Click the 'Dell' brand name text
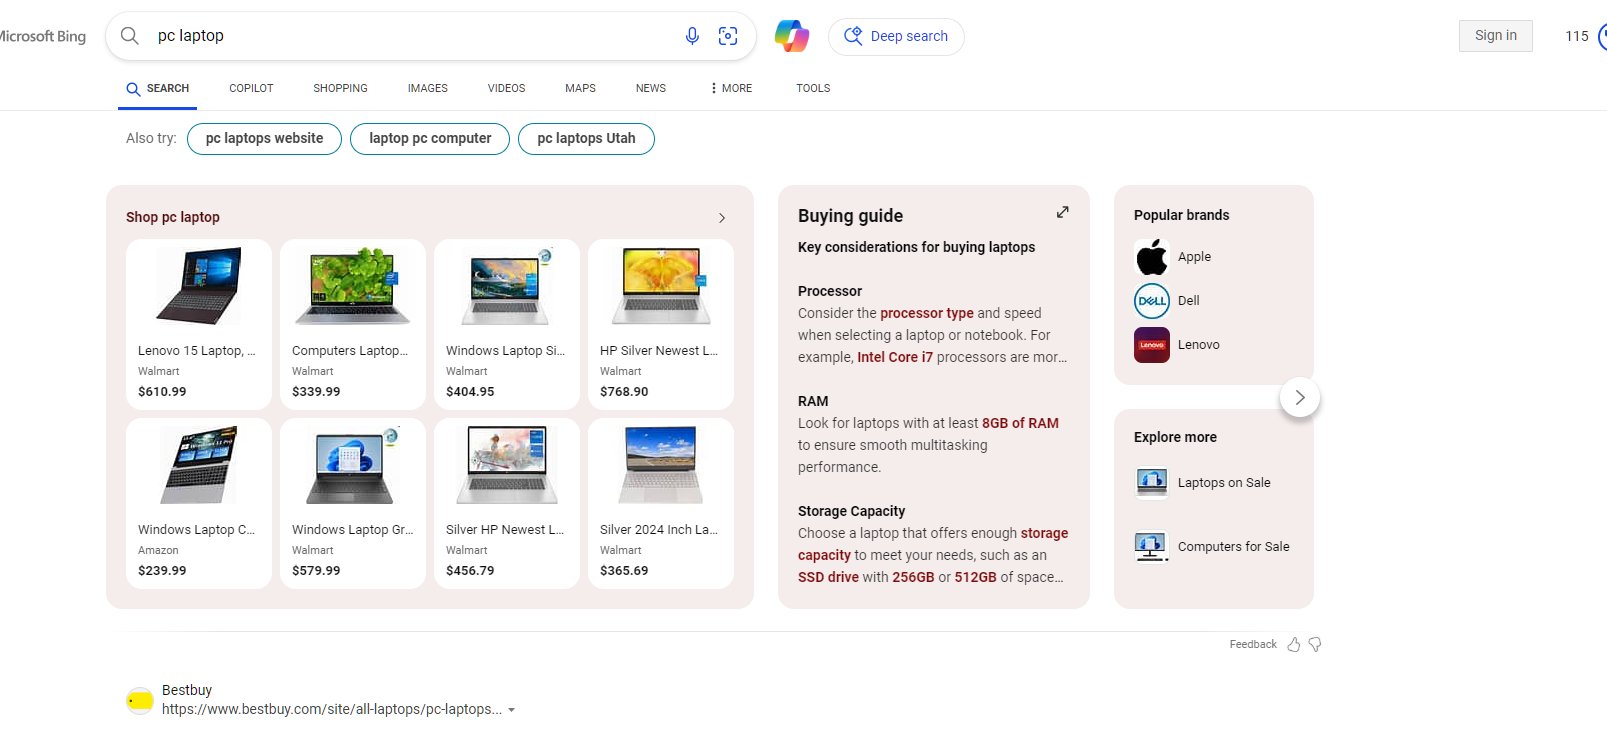The height and width of the screenshot is (730, 1607). [x=1189, y=301]
